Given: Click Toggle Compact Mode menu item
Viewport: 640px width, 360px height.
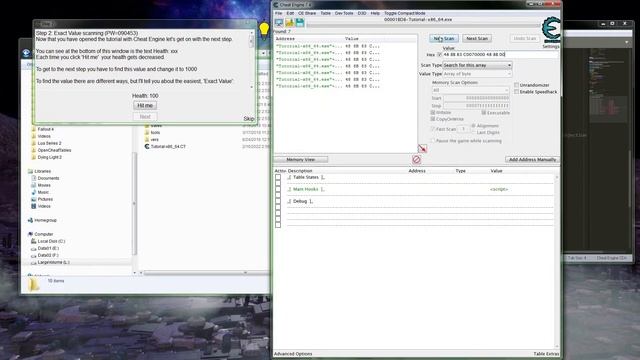Looking at the screenshot, I should (x=404, y=13).
